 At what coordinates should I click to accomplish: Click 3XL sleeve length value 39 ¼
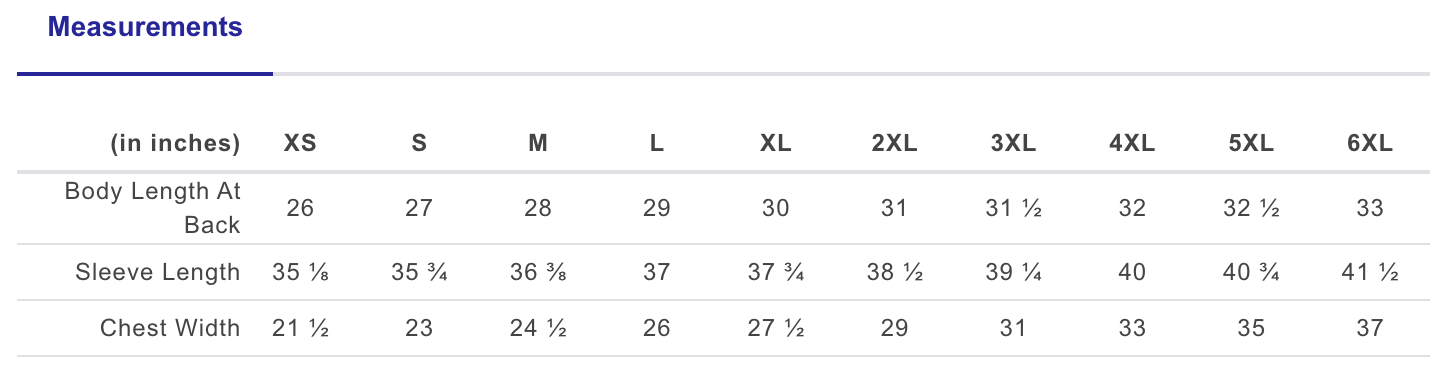[1013, 272]
